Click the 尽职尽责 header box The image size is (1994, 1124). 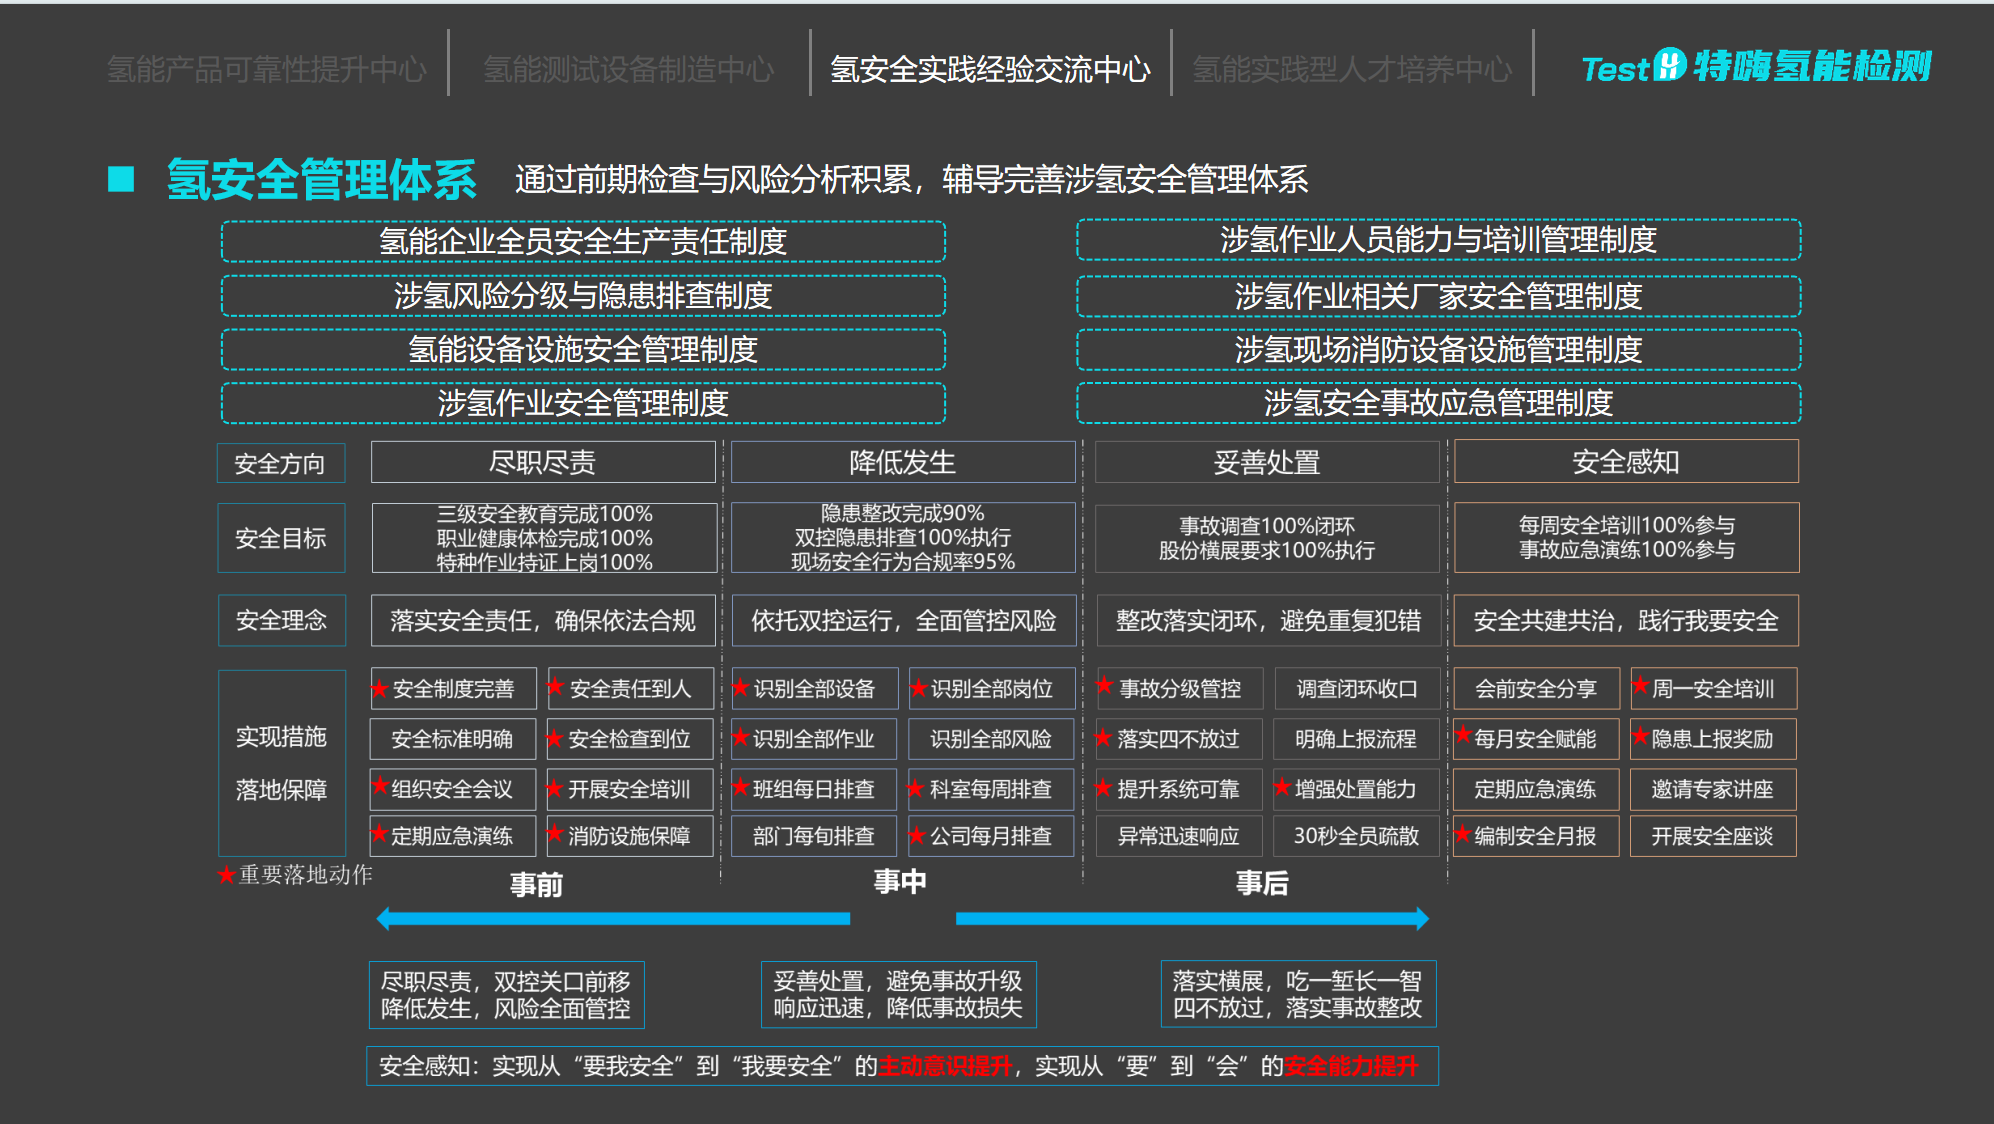(543, 462)
